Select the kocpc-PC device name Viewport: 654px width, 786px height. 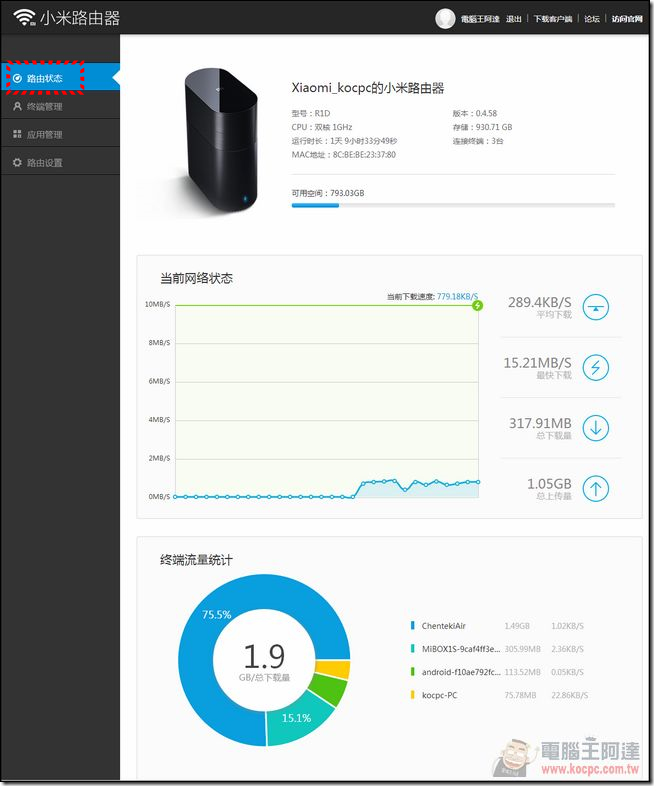pos(440,695)
